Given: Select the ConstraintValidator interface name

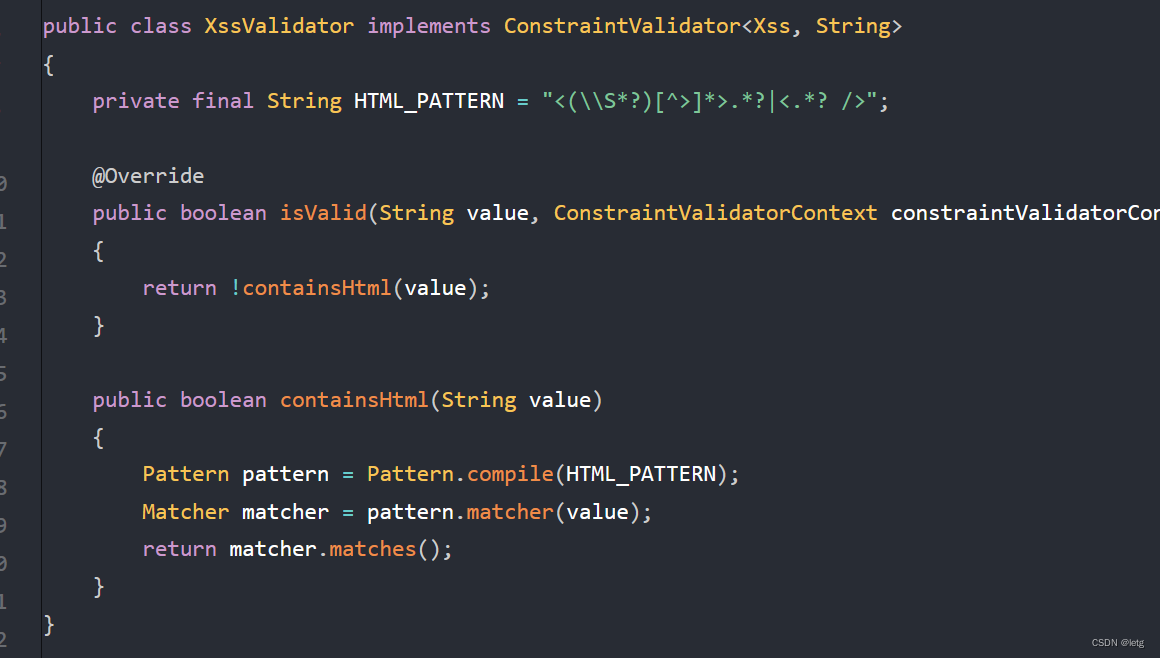Looking at the screenshot, I should click(x=622, y=26).
